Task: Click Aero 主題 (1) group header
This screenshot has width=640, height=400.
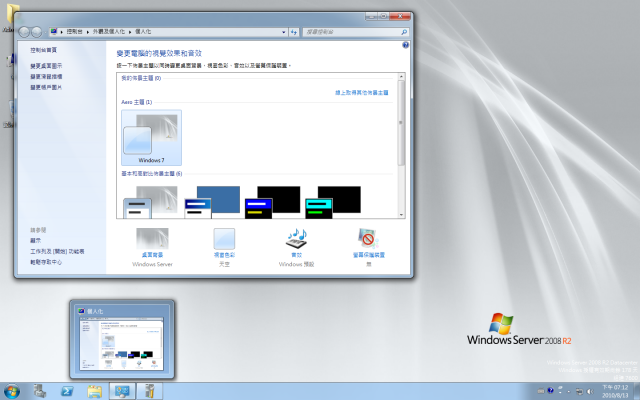Action: click(x=137, y=102)
